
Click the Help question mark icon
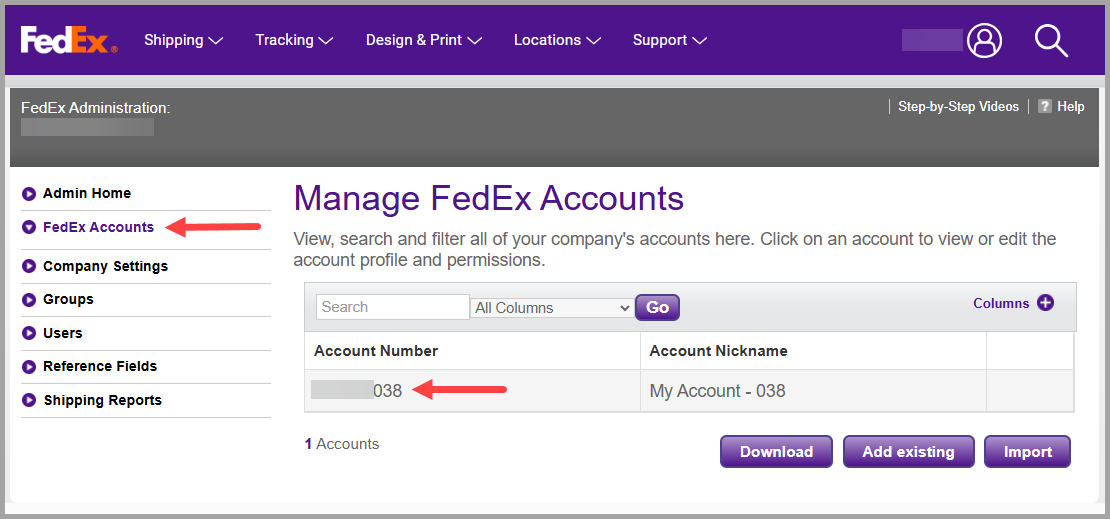pyautogui.click(x=1044, y=107)
